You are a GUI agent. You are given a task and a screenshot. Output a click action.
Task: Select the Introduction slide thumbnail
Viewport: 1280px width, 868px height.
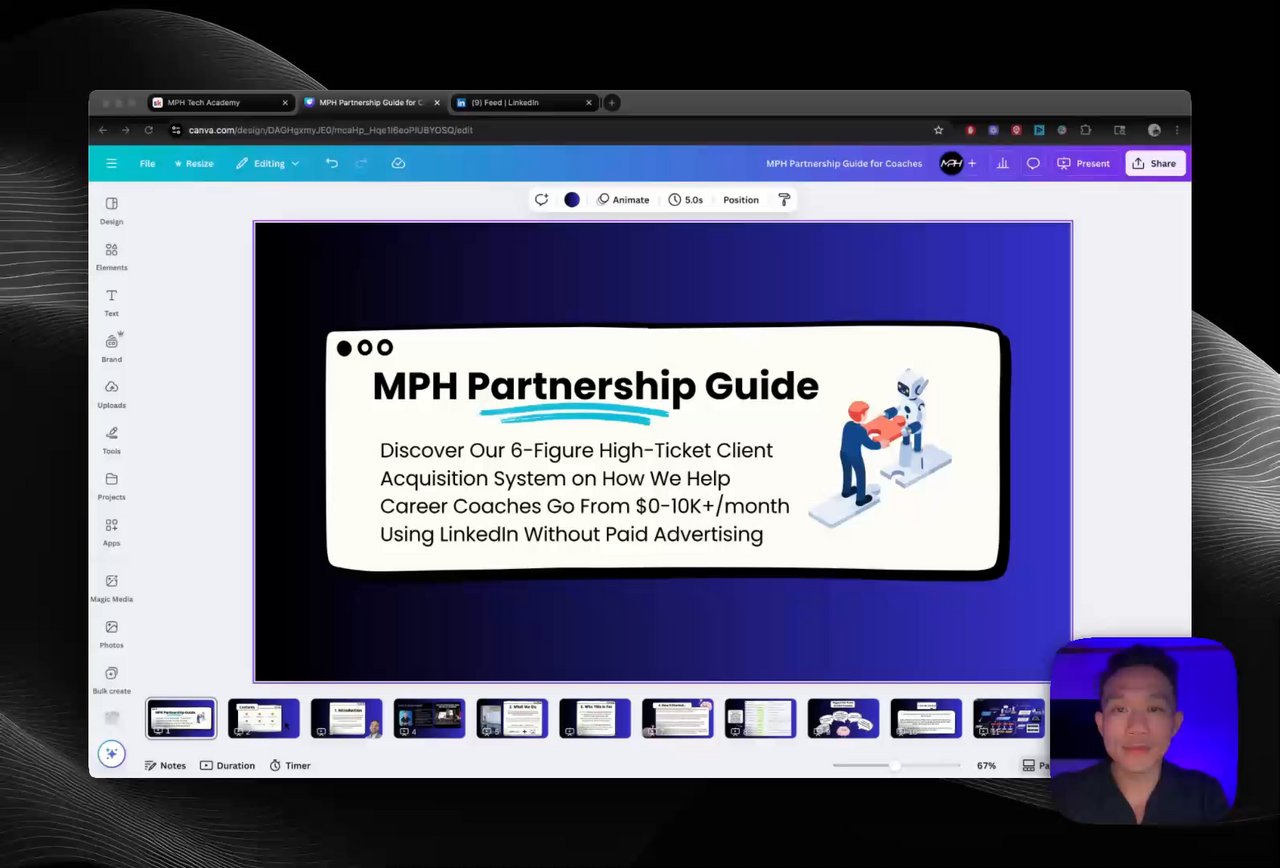pyautogui.click(x=346, y=718)
